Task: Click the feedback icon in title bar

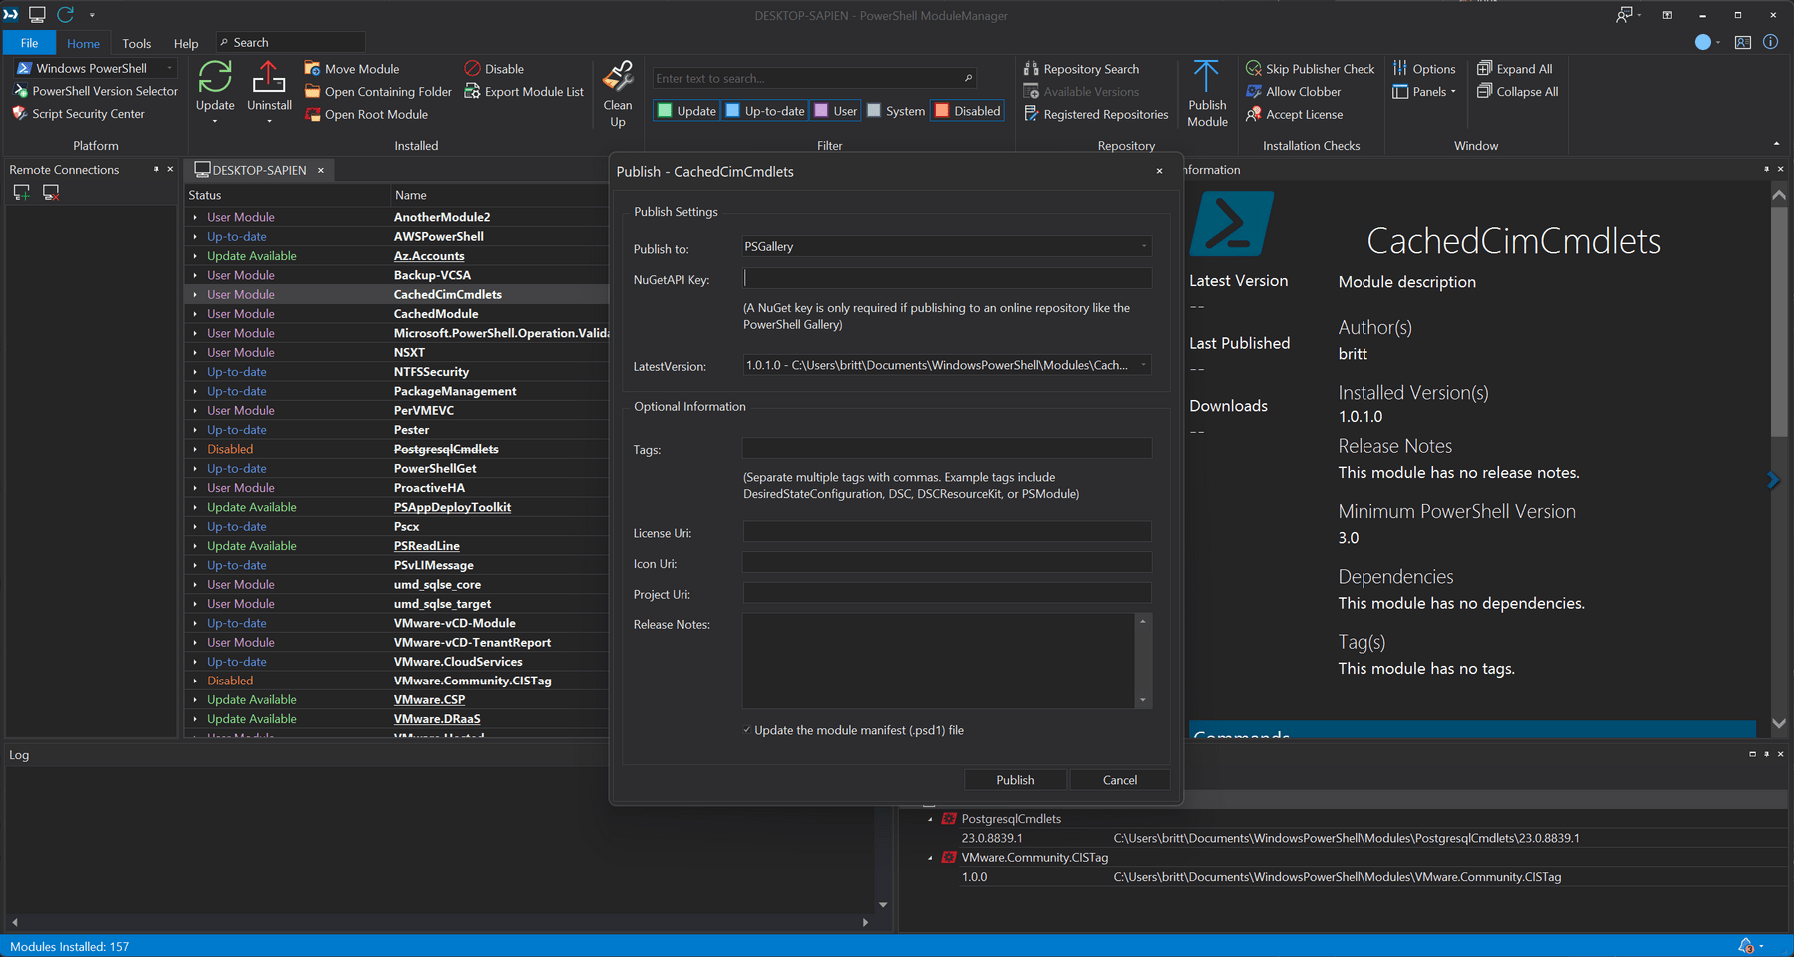Action: tap(1624, 14)
